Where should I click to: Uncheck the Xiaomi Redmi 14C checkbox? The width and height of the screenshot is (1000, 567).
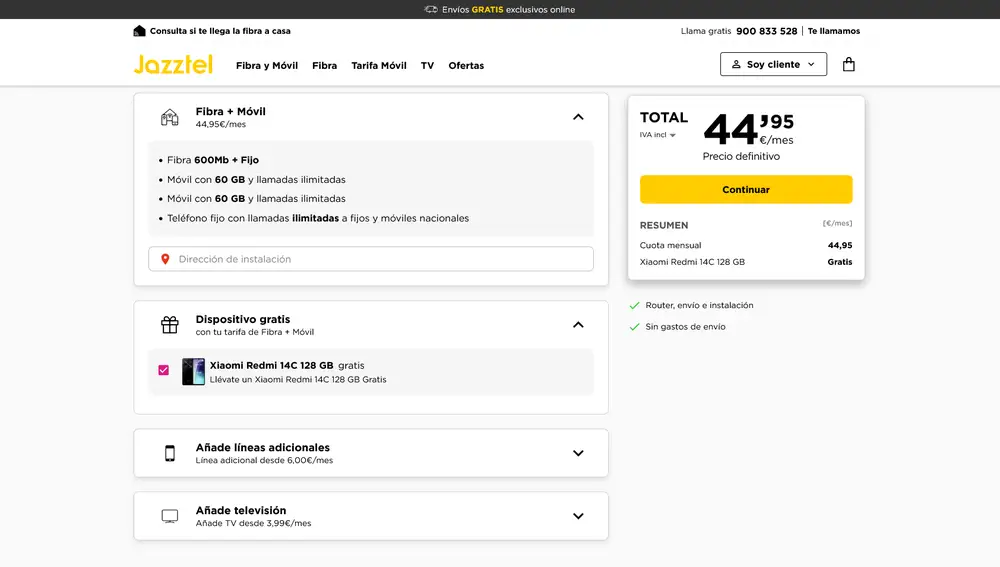tap(164, 370)
